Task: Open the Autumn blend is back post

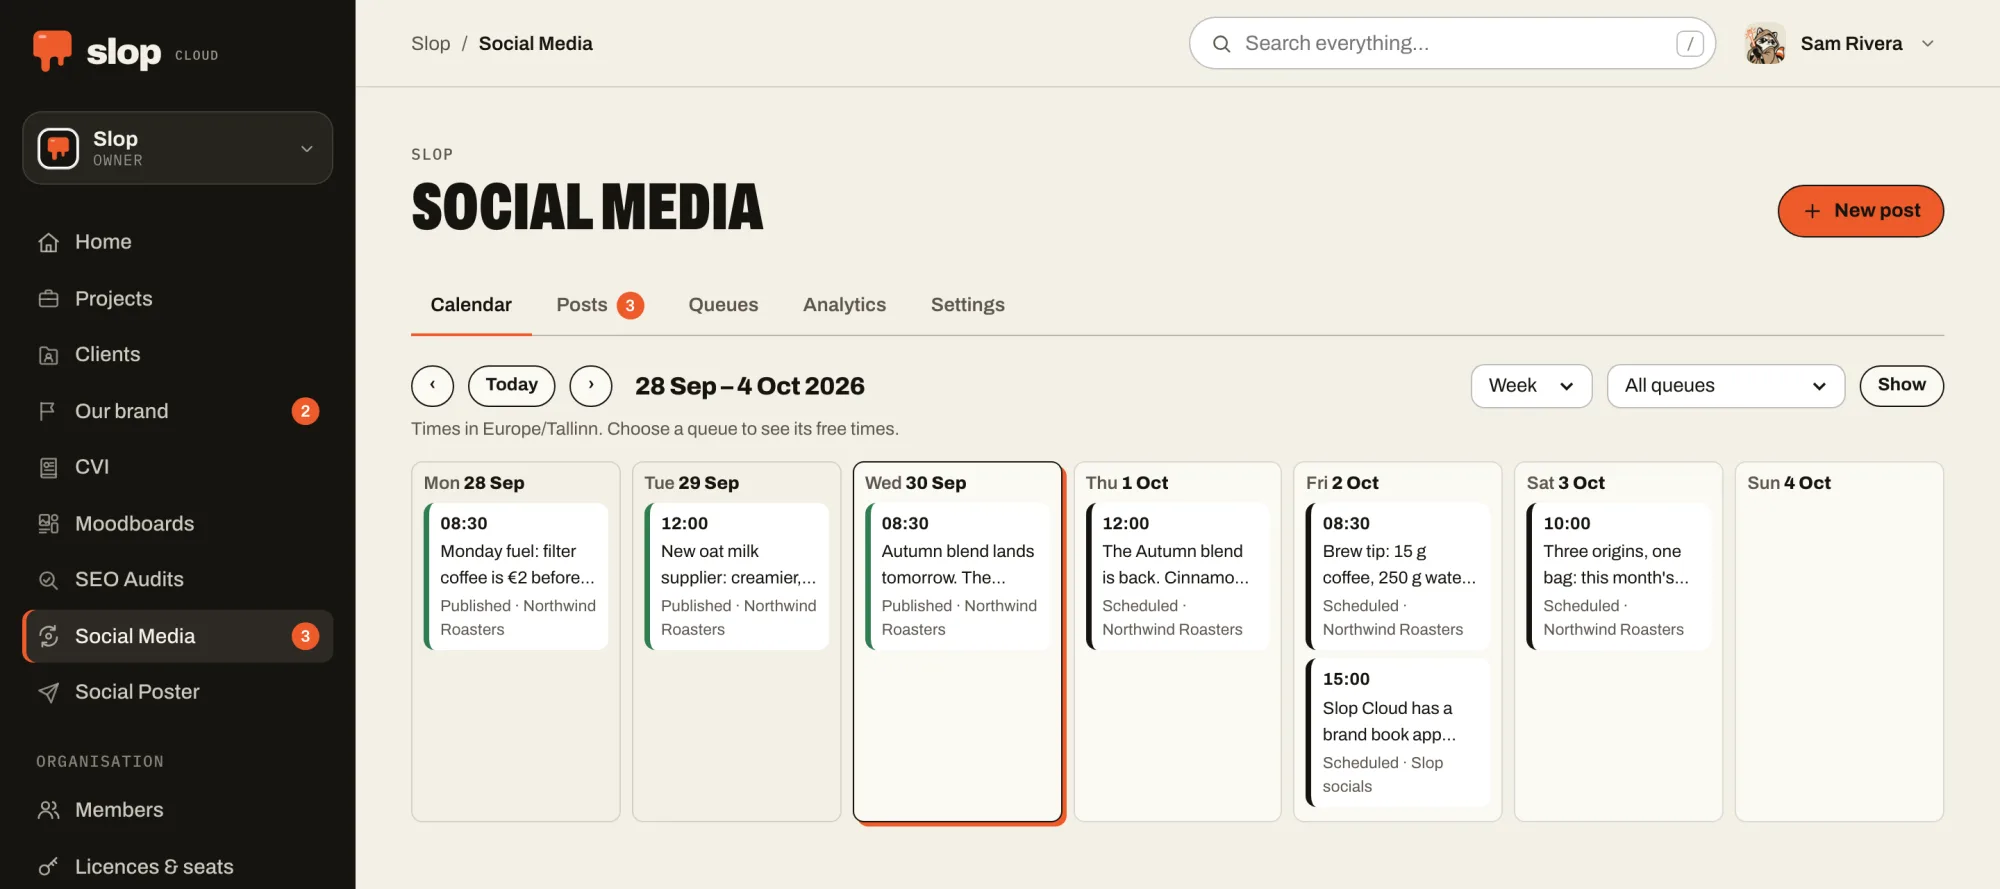Action: [1178, 577]
